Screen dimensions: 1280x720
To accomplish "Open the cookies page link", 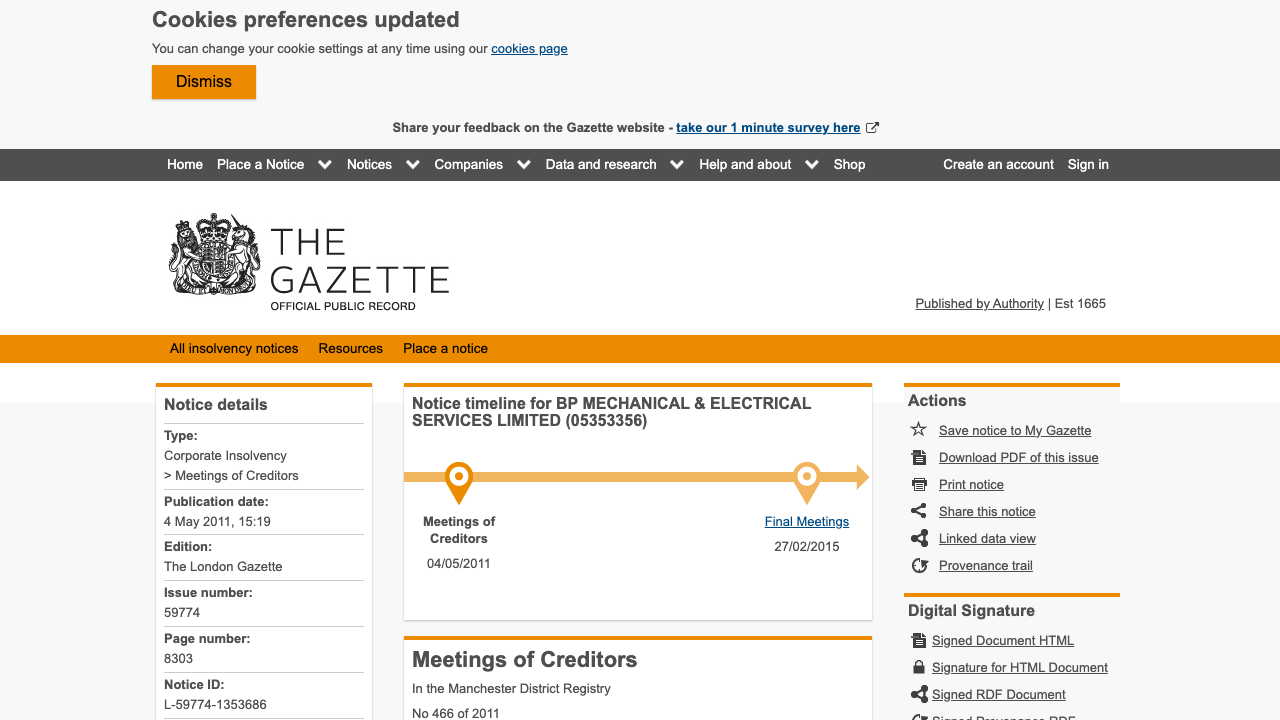I will 529,49.
